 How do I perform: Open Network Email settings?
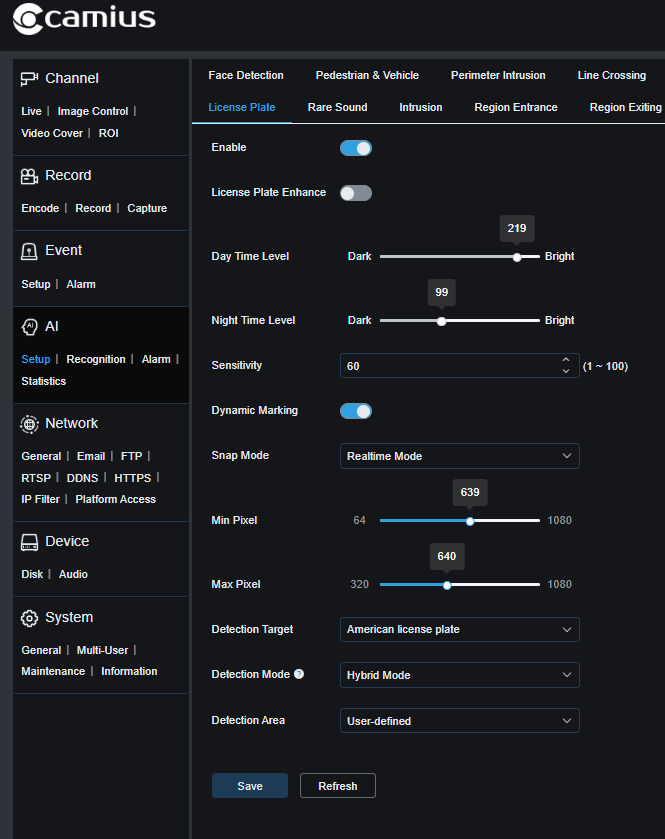click(x=91, y=456)
